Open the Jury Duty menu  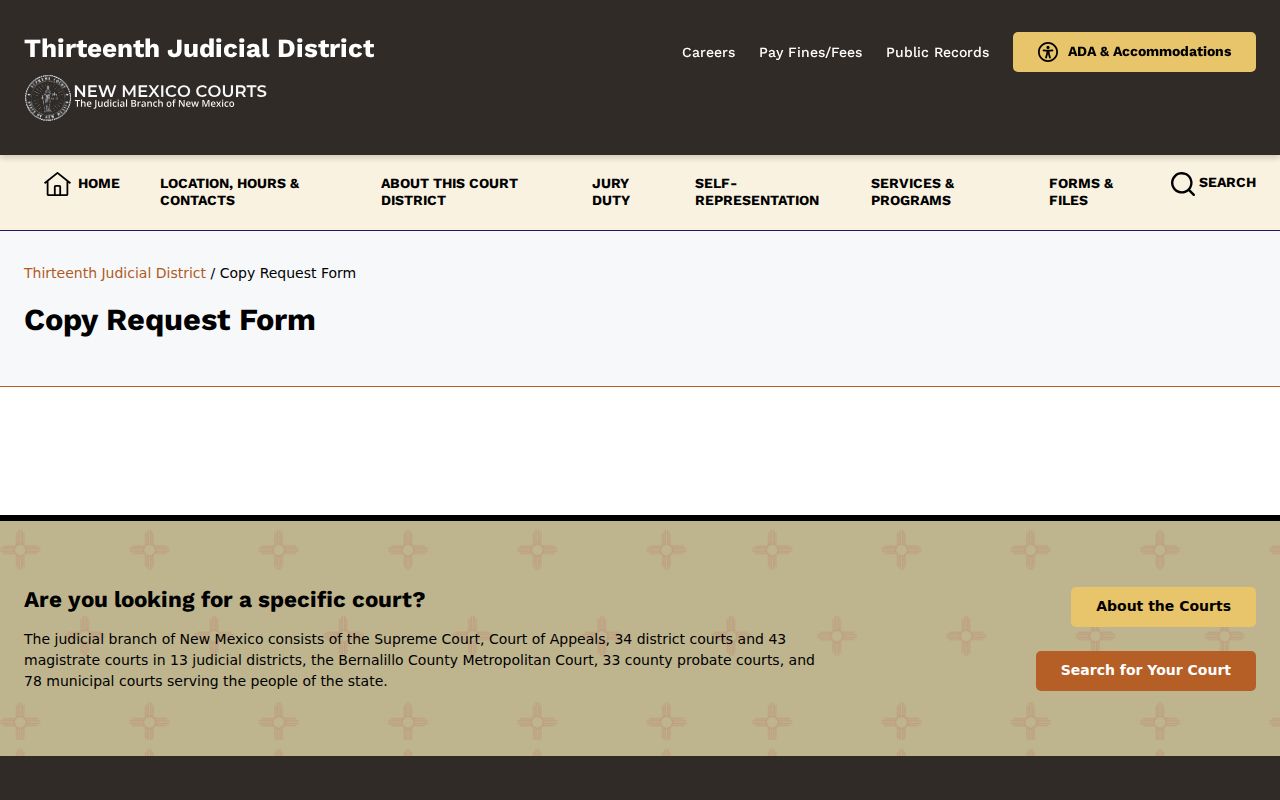pyautogui.click(x=611, y=192)
